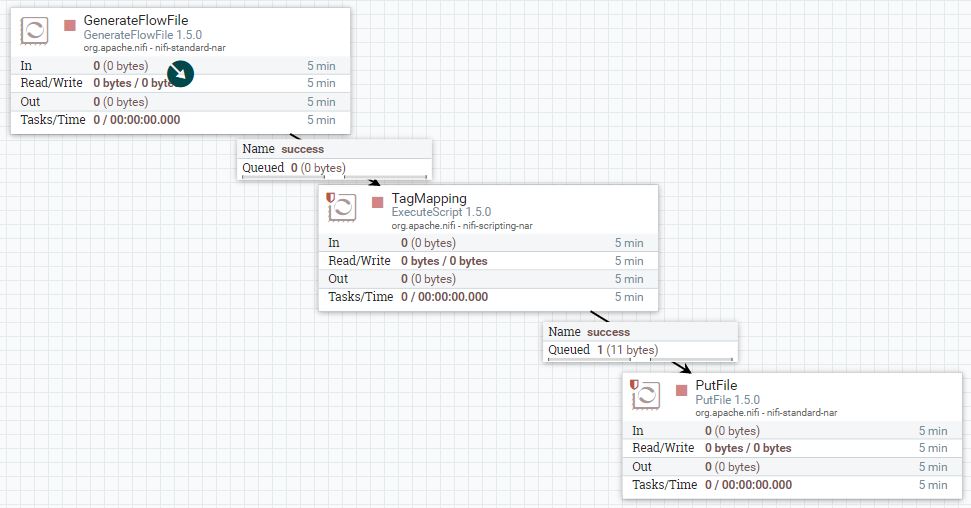
Task: Click the PutFile processor icon
Action: [646, 395]
